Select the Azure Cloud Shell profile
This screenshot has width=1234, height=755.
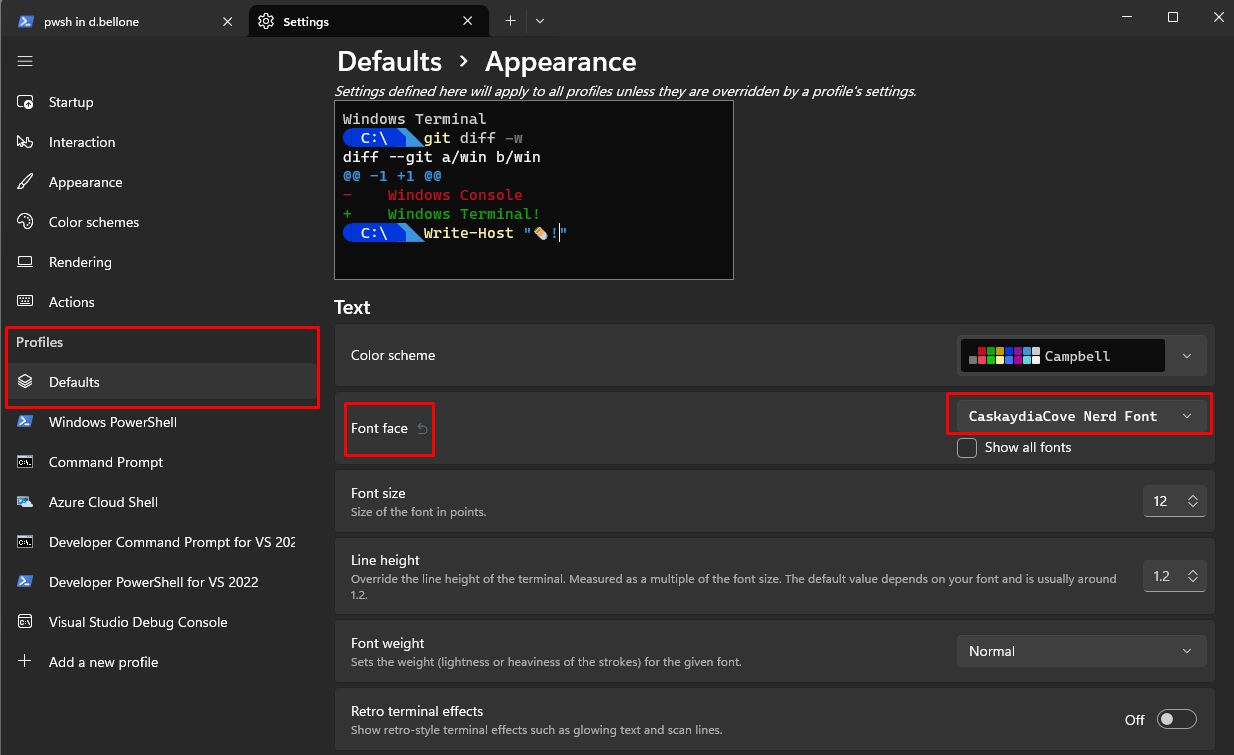(103, 502)
